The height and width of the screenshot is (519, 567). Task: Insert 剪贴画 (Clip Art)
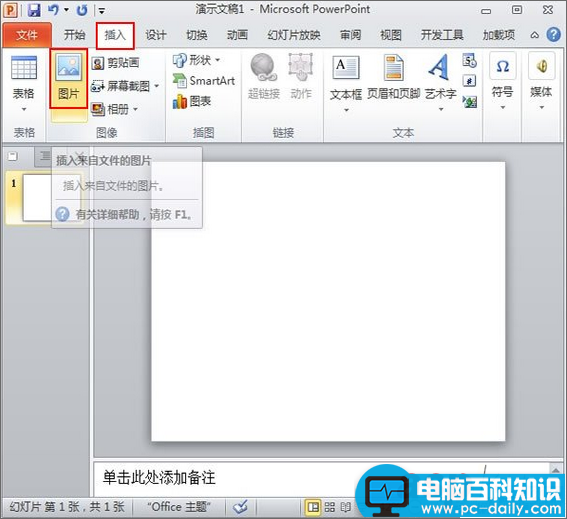pos(115,63)
